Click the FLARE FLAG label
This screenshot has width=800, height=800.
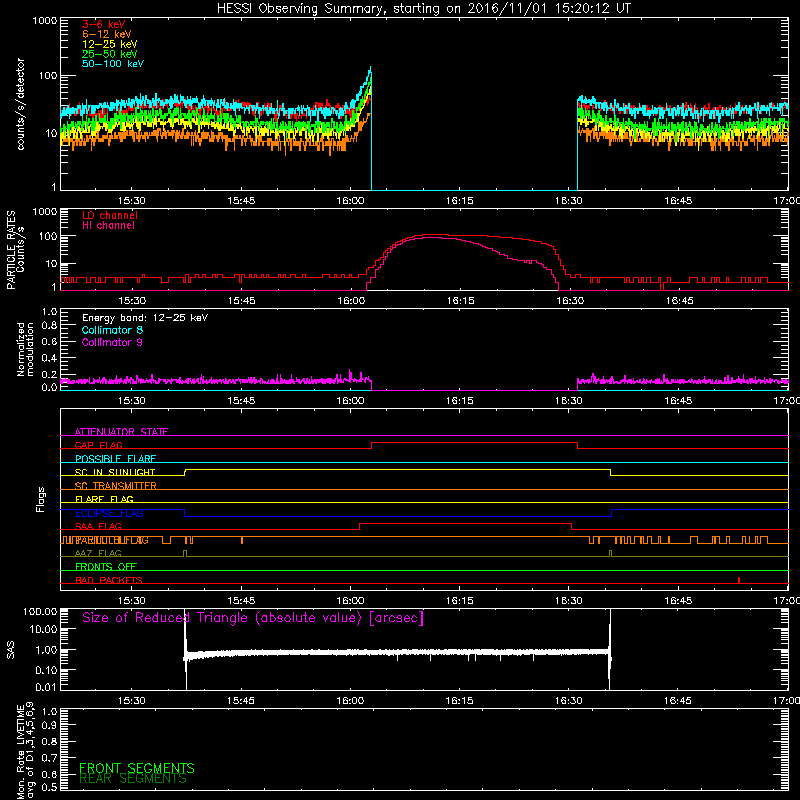tap(104, 499)
